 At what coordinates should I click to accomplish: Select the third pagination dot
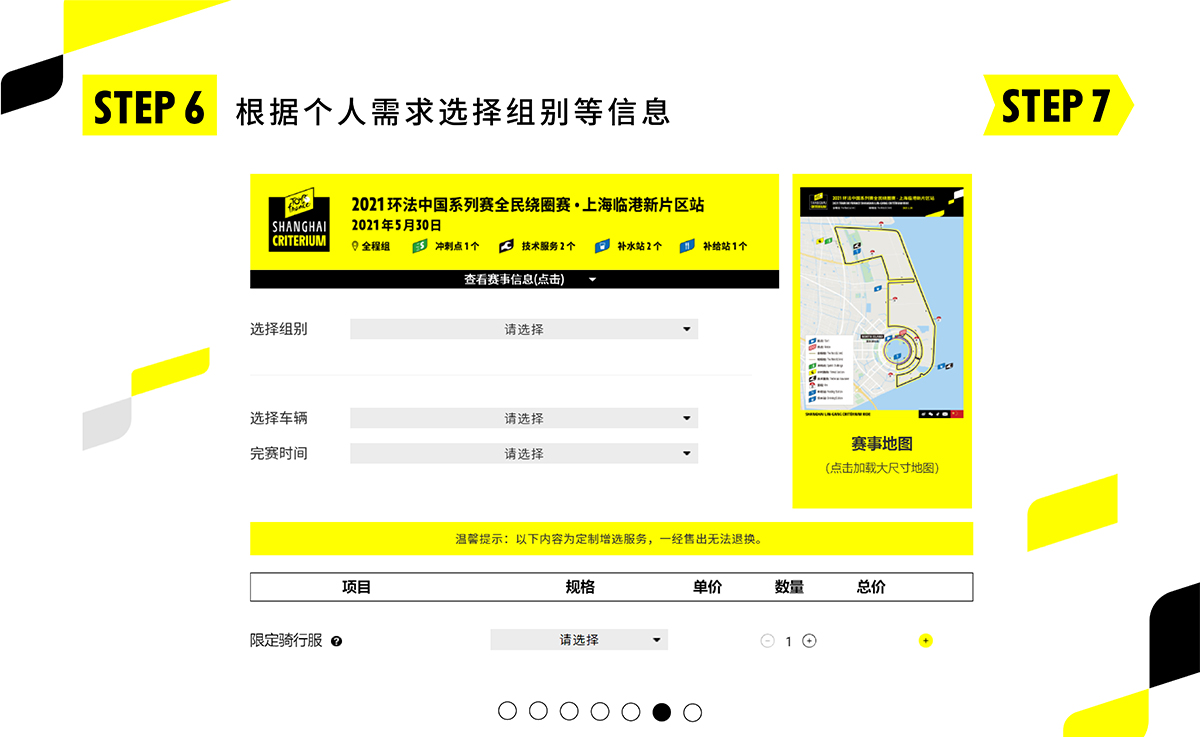pos(569,711)
